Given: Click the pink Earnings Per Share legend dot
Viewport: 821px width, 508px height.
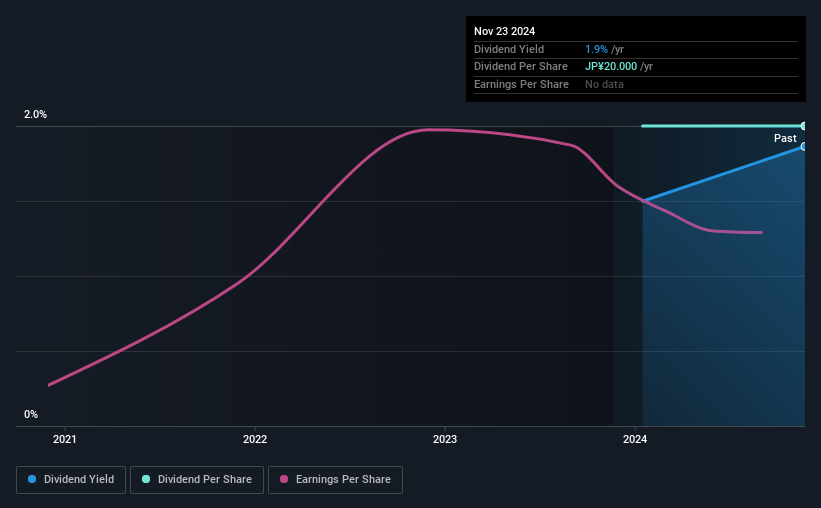Looking at the screenshot, I should pos(284,480).
